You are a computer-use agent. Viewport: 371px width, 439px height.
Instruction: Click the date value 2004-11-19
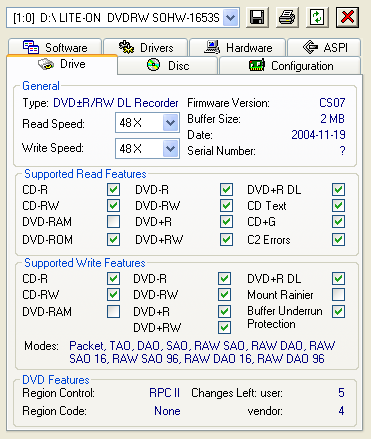(x=318, y=135)
